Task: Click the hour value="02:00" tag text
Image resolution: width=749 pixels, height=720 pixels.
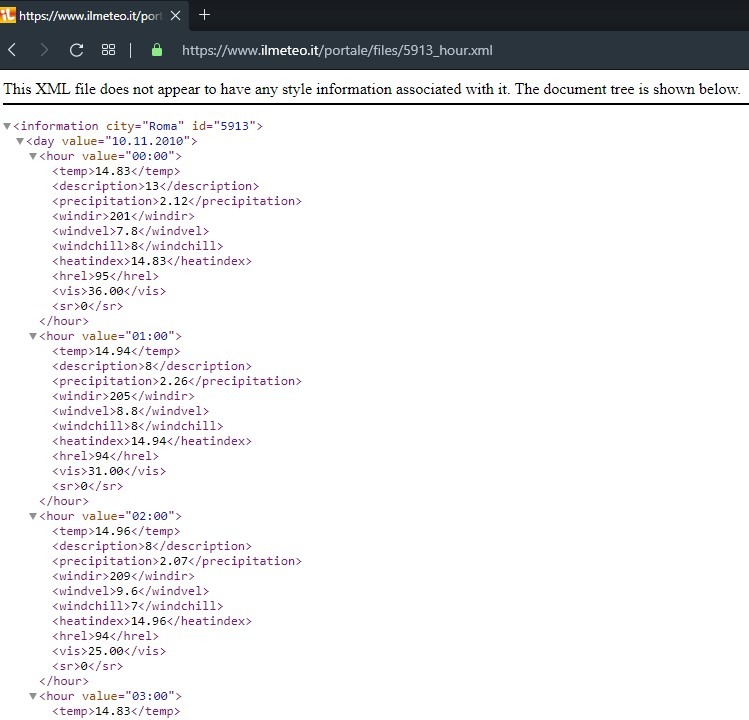Action: (x=110, y=516)
